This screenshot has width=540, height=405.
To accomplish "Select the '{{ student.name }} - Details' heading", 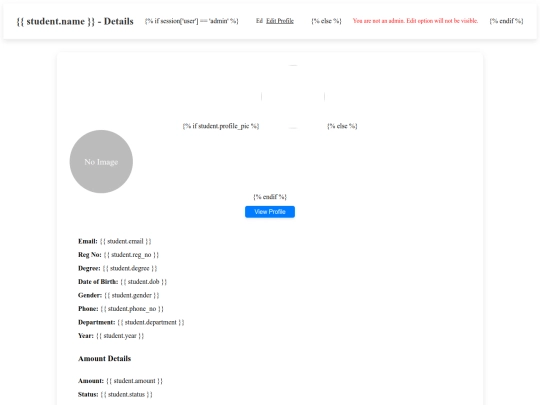I will click(75, 21).
